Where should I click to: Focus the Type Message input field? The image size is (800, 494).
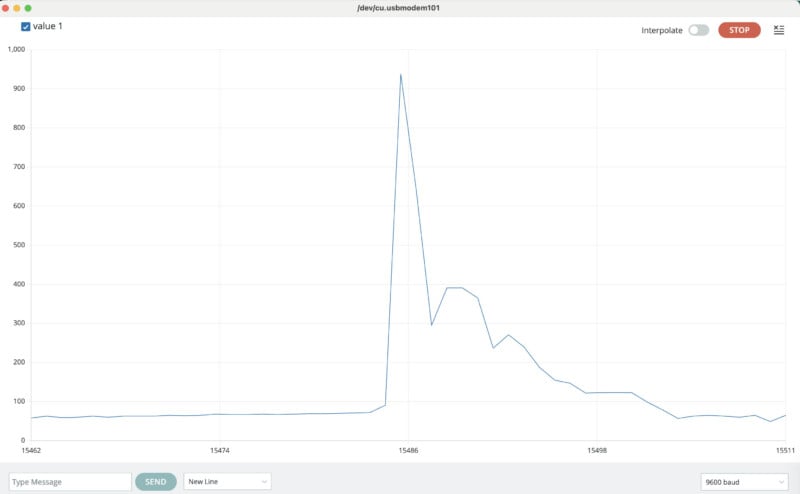pyautogui.click(x=70, y=482)
